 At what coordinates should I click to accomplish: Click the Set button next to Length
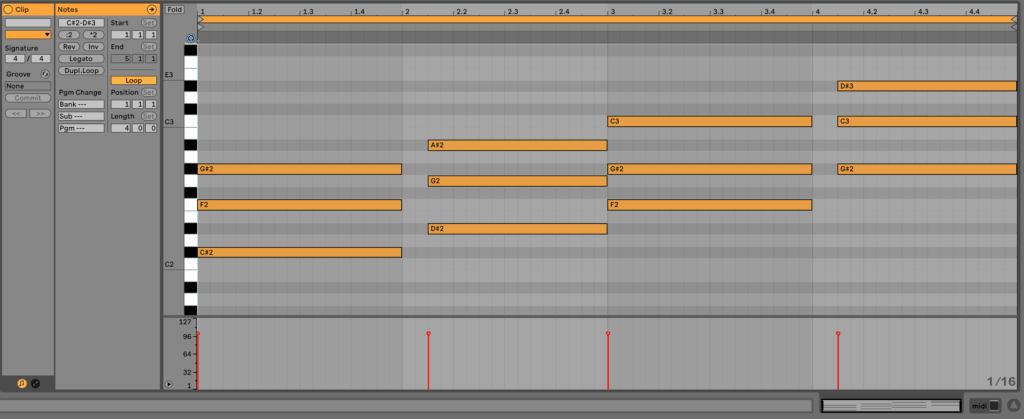click(149, 116)
